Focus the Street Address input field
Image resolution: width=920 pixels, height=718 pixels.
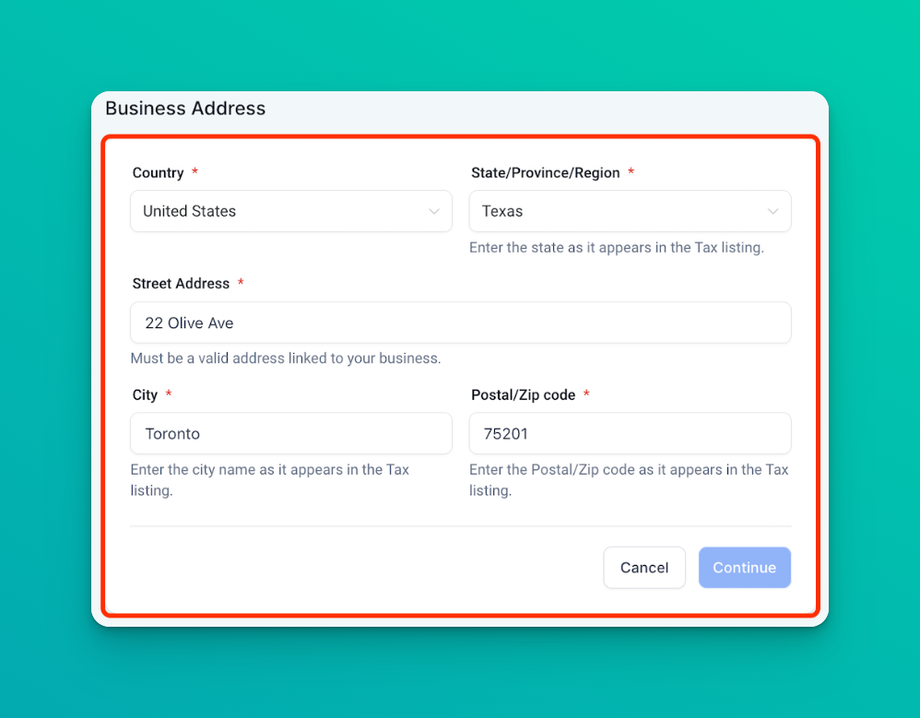460,323
